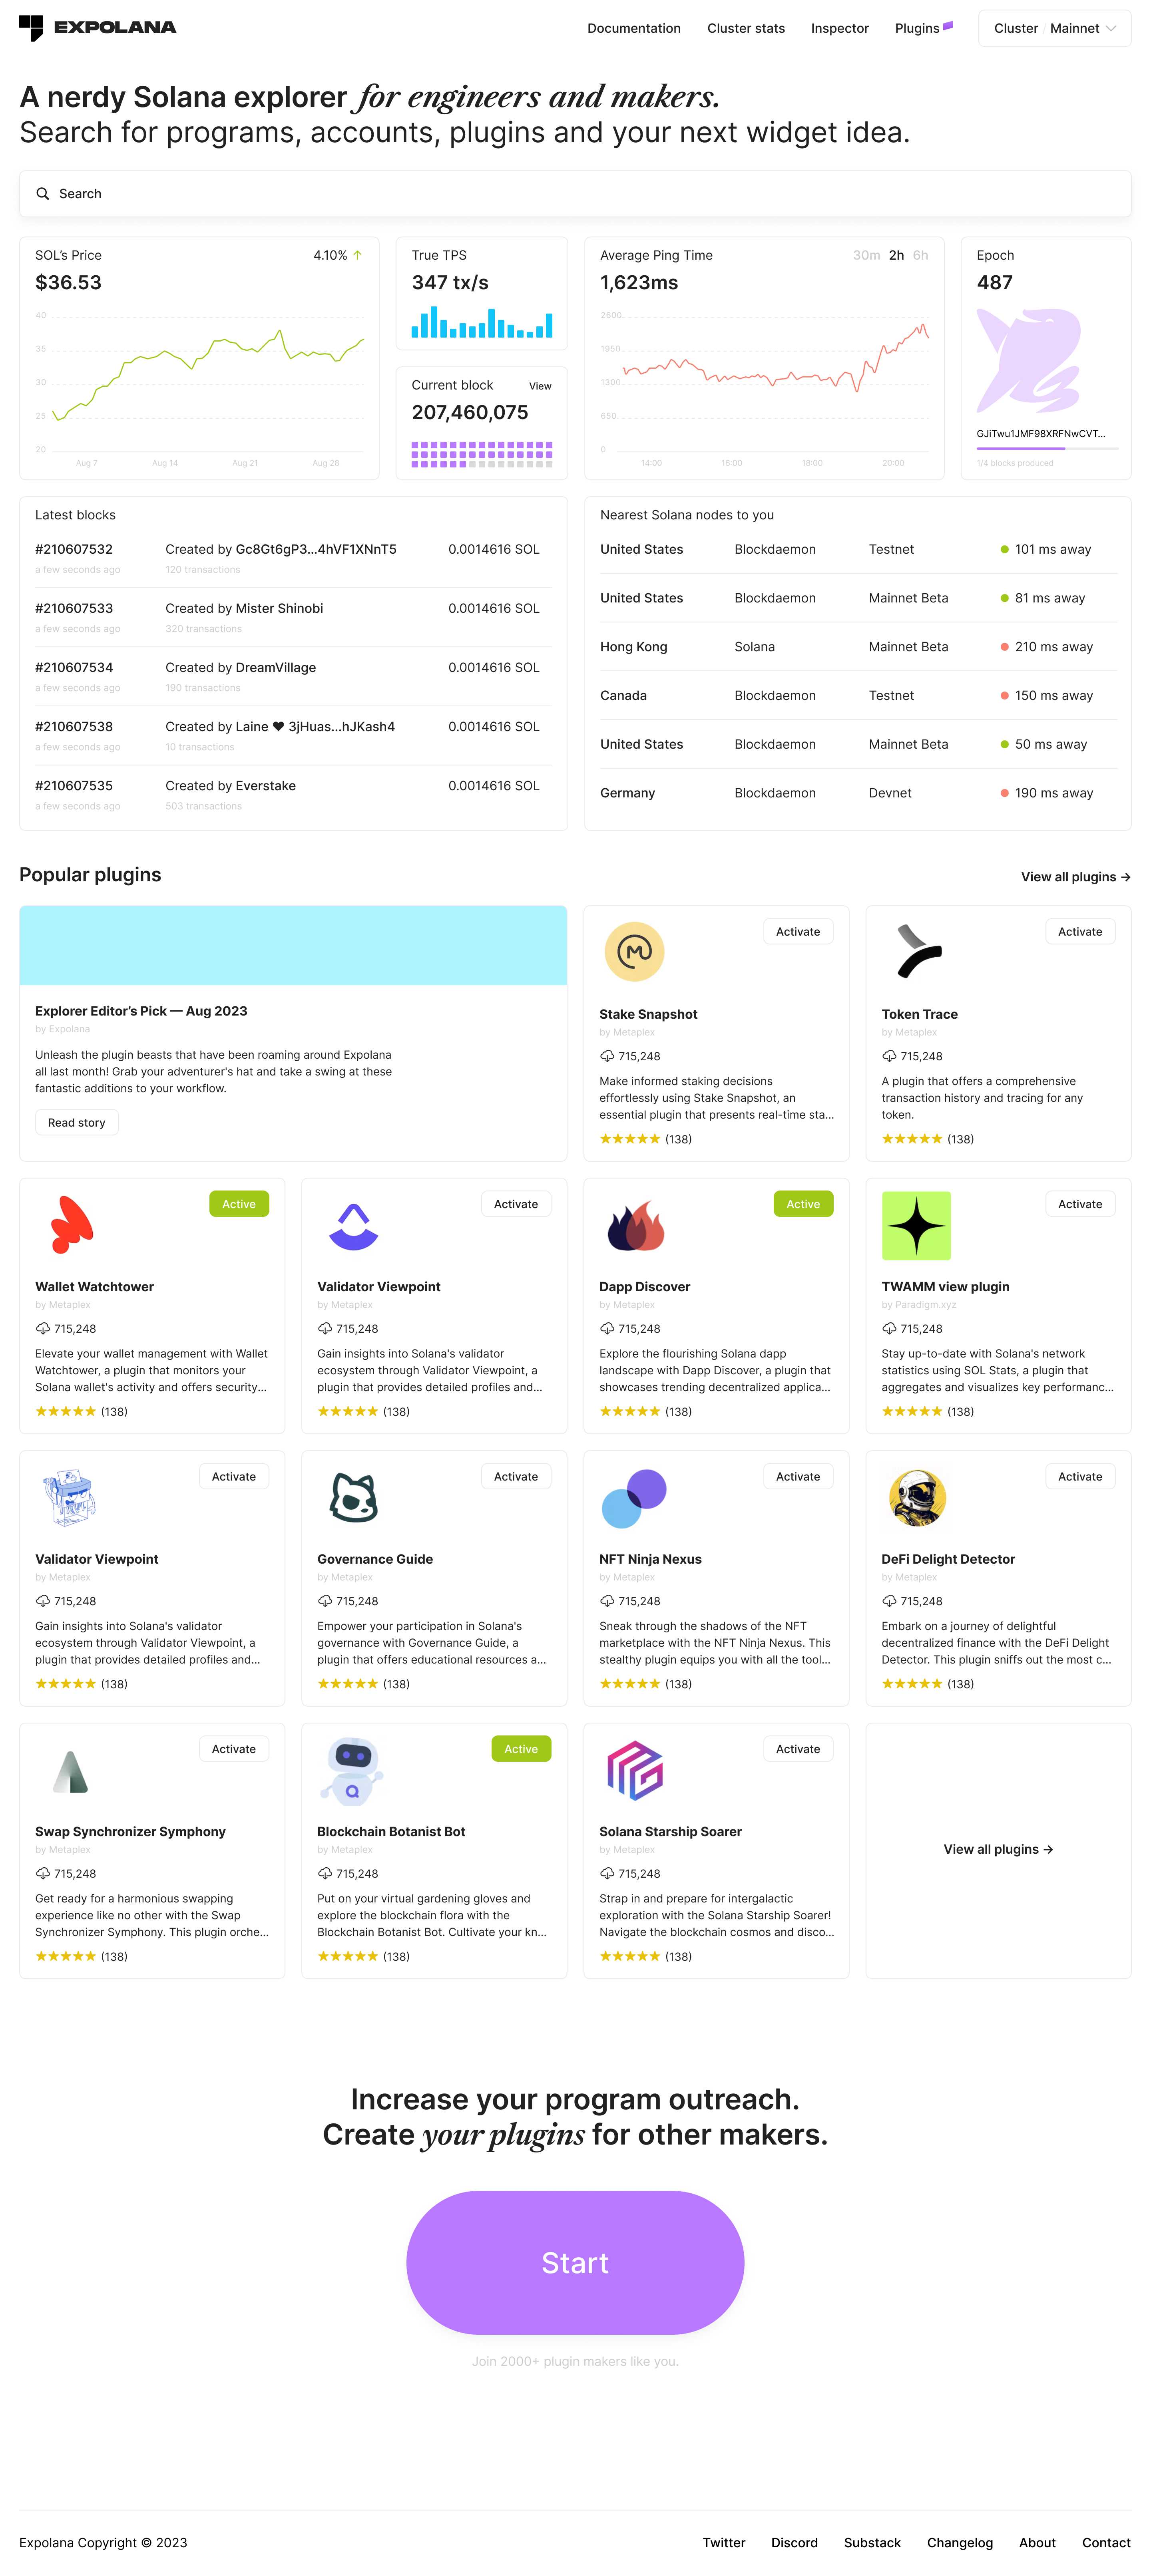Switch ping chart to 6h range
Viewport: 1151px width, 2576px height.
click(920, 255)
